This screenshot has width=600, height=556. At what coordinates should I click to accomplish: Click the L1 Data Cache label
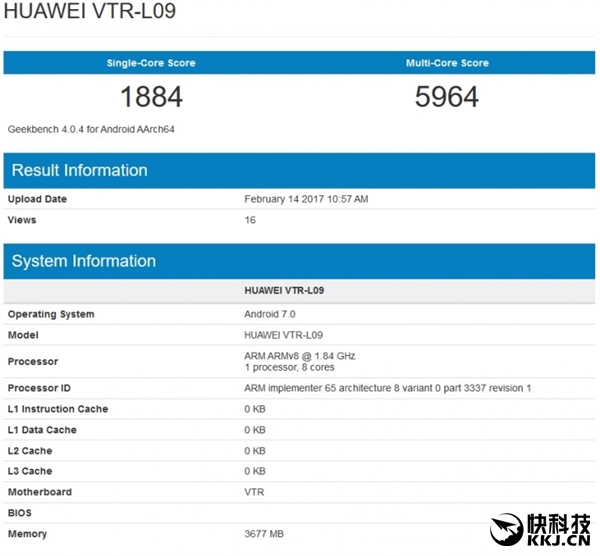[42, 430]
